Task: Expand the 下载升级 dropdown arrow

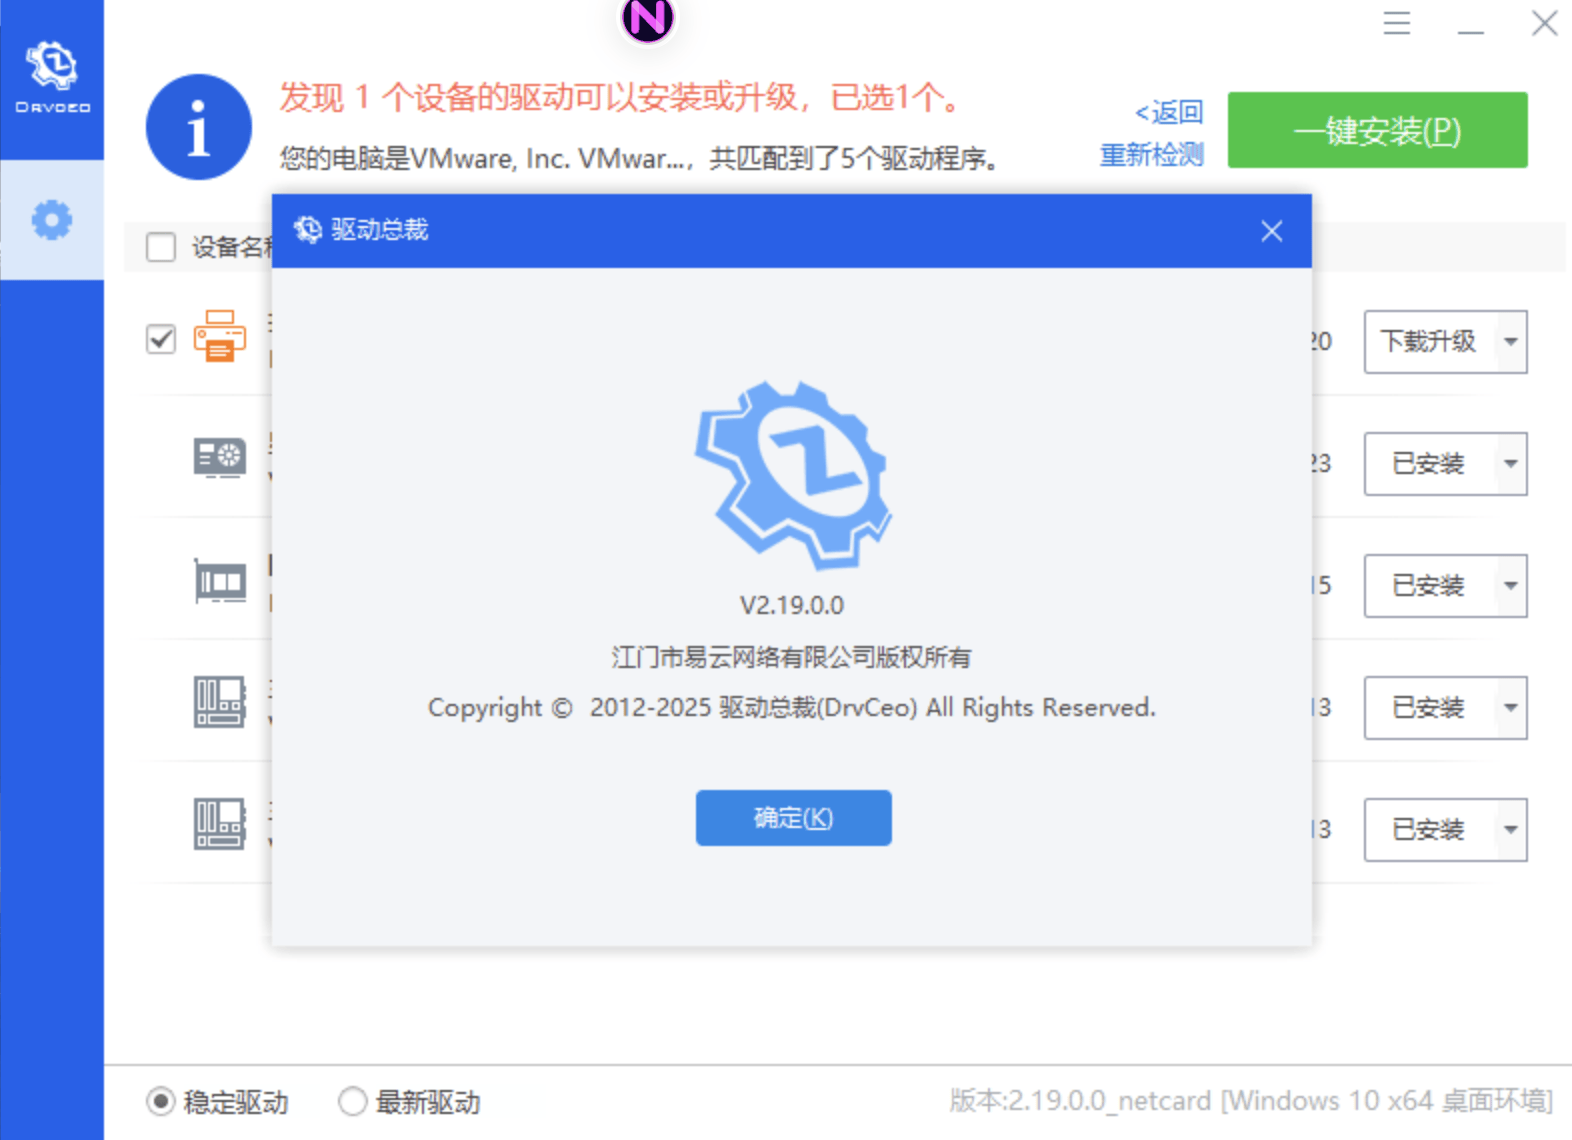Action: 1511,342
